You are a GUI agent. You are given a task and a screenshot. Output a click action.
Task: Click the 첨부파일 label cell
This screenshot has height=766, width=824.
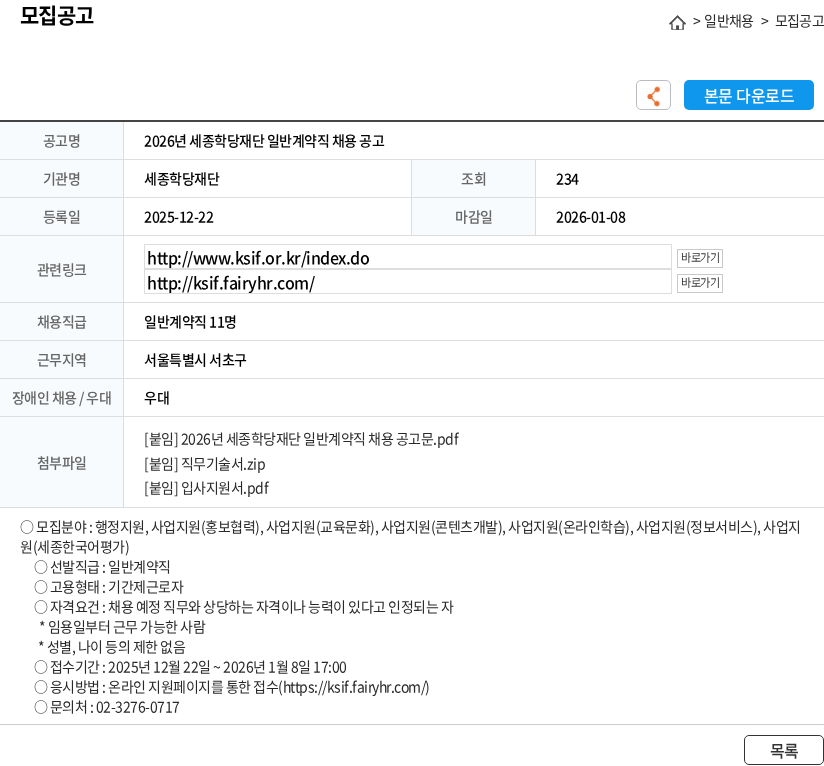pyautogui.click(x=61, y=462)
